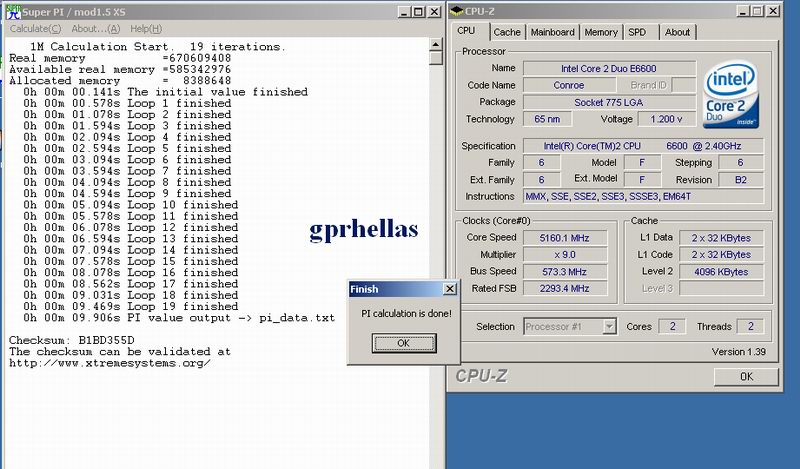Image resolution: width=800 pixels, height=469 pixels.
Task: Maximize the Super PI window
Action: click(418, 12)
